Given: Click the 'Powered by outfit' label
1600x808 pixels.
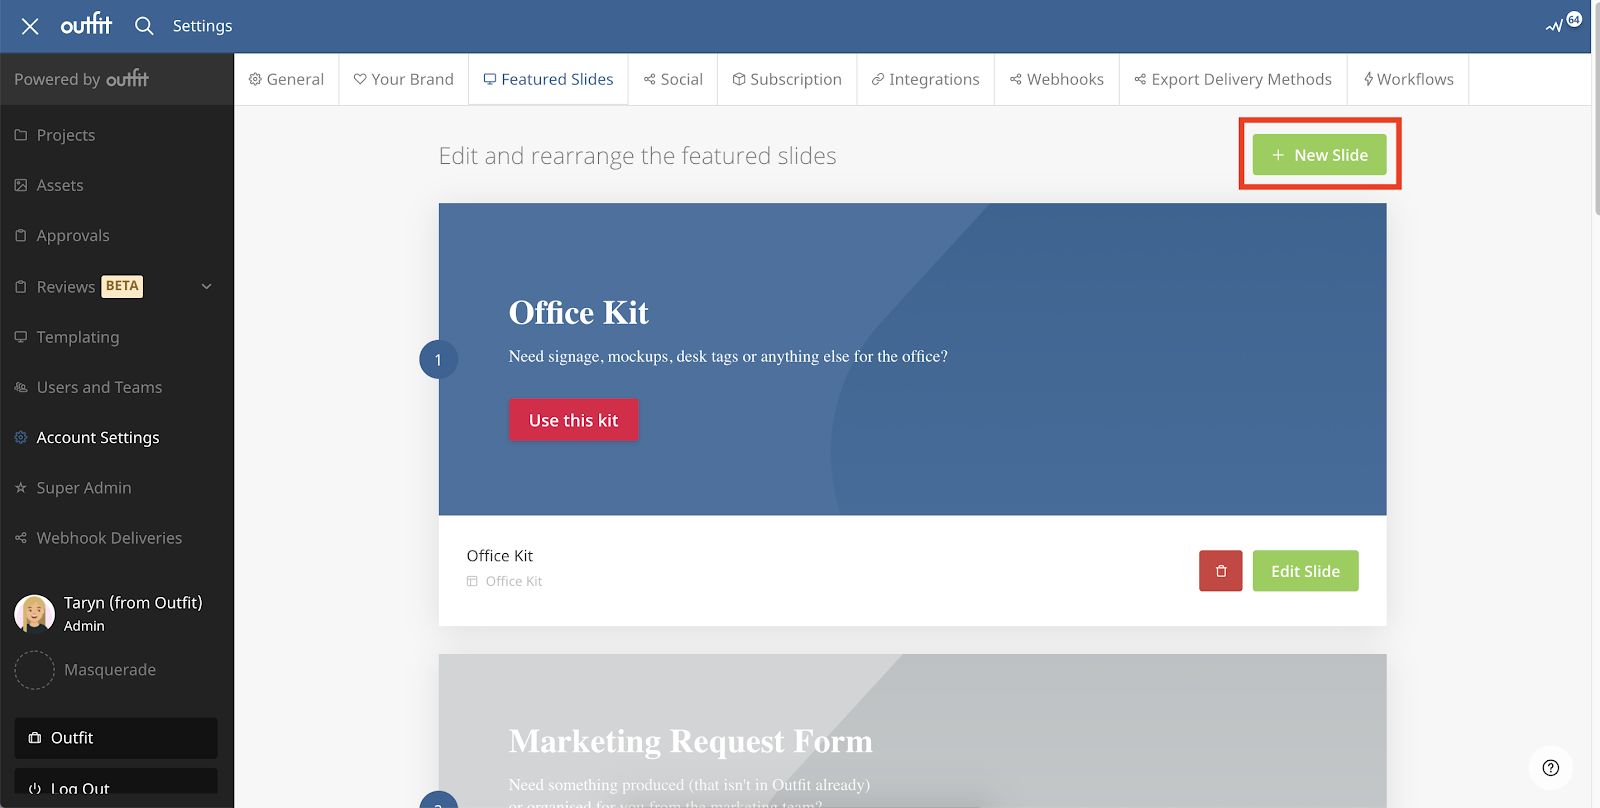Looking at the screenshot, I should 81,79.
